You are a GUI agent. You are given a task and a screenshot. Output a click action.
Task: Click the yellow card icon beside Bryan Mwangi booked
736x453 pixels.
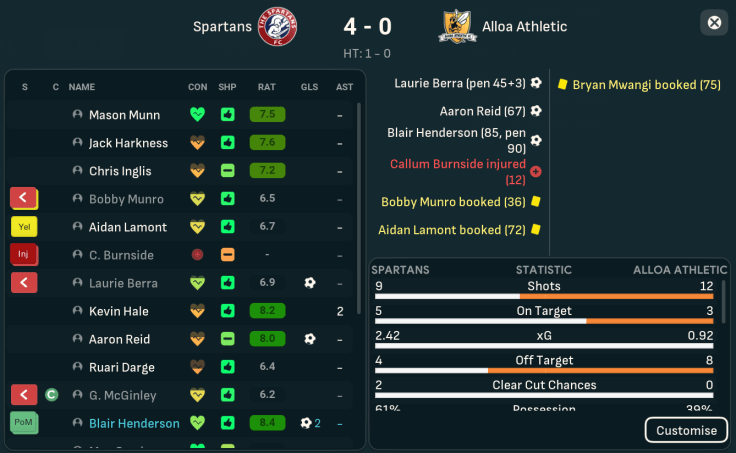[x=563, y=85]
